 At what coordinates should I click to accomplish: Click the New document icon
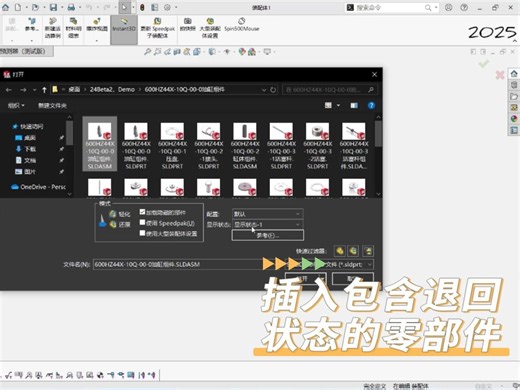pos(18,7)
